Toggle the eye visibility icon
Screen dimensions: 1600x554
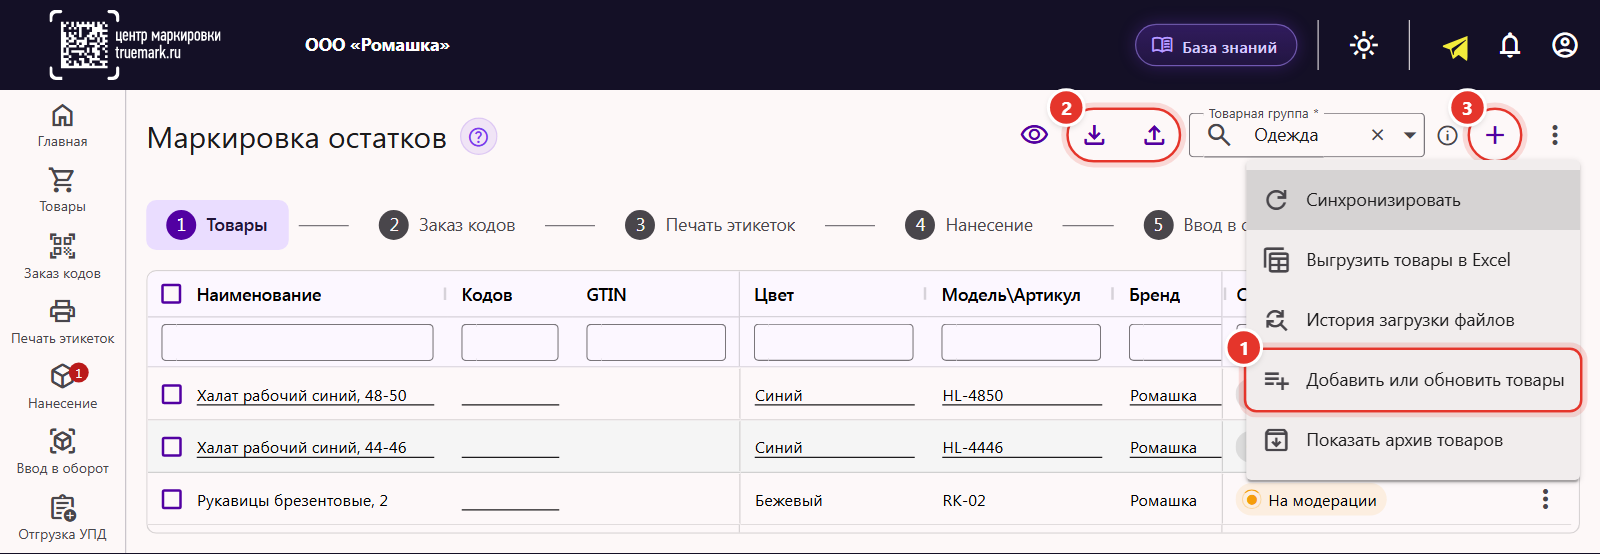(1034, 135)
